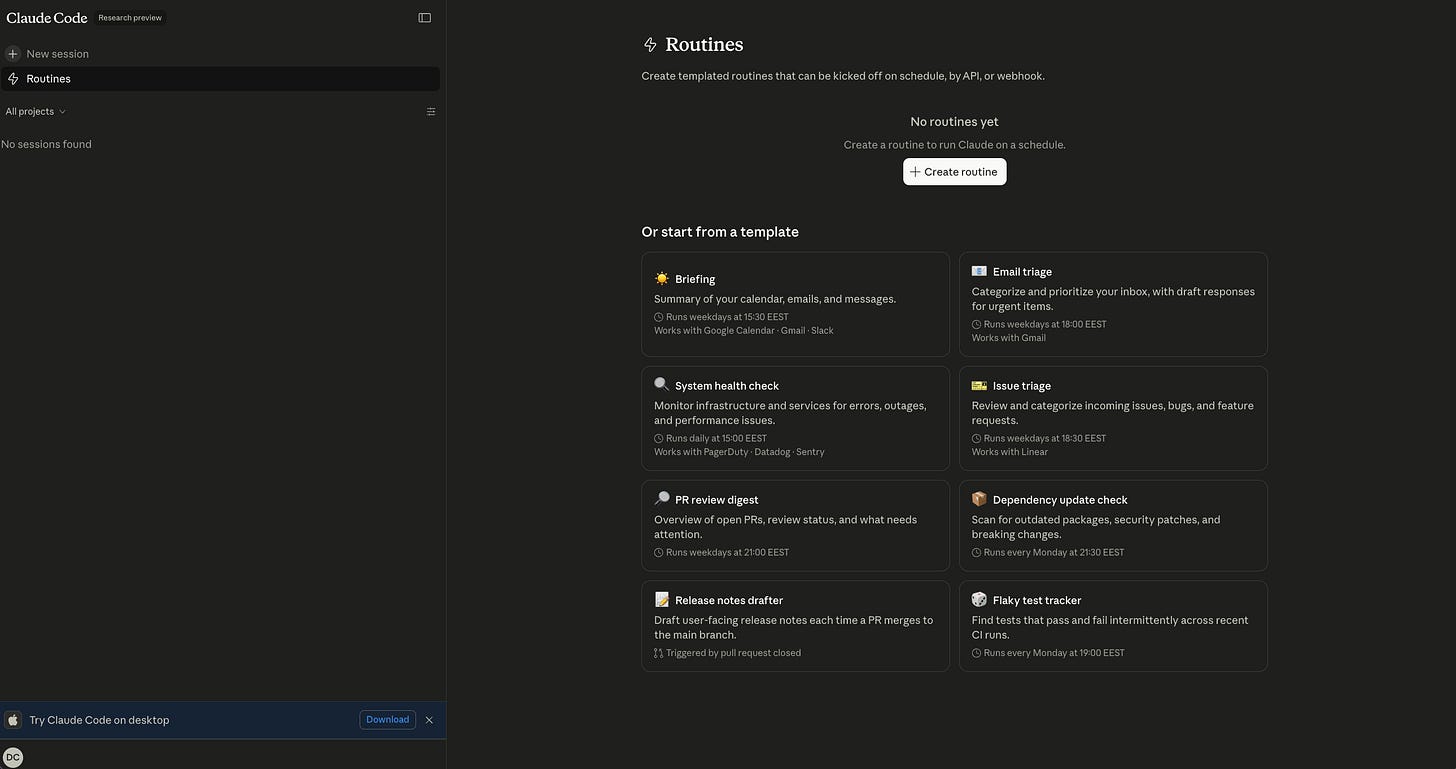Screen dimensions: 1456x769
Task: Click 'Or start from a template' heading
Action: click(x=720, y=232)
